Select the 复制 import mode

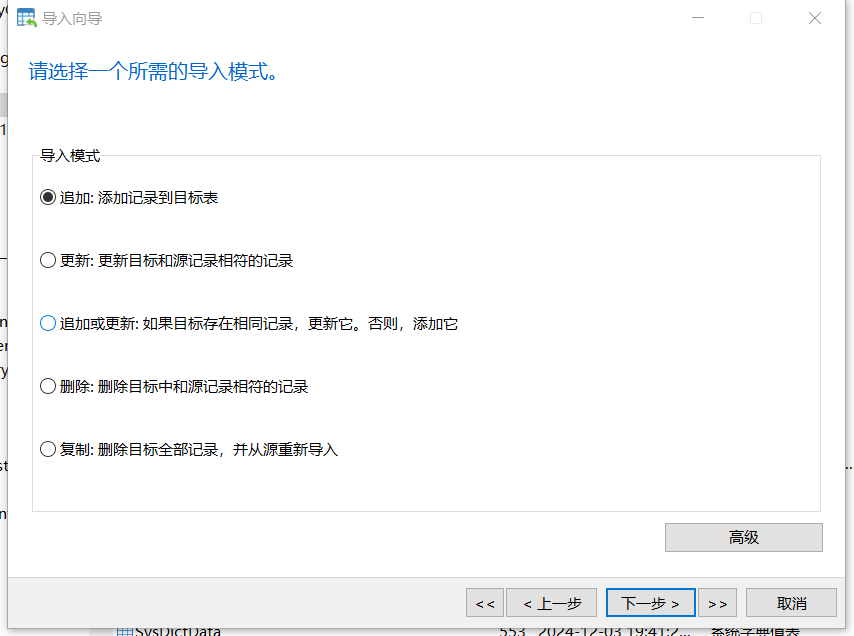coord(47,449)
